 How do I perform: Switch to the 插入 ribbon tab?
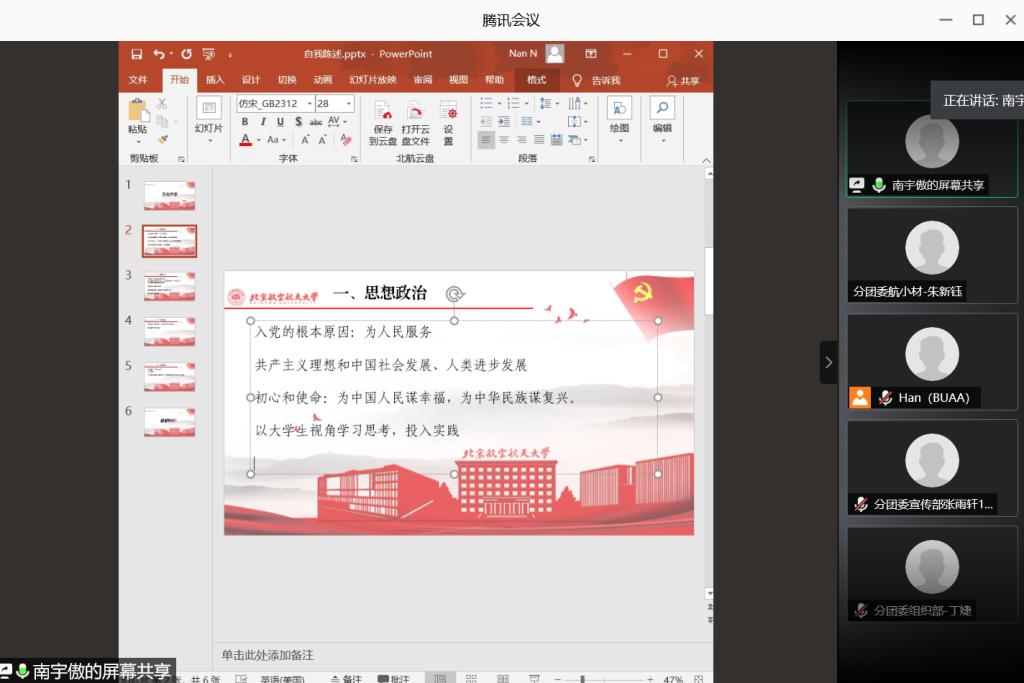215,80
